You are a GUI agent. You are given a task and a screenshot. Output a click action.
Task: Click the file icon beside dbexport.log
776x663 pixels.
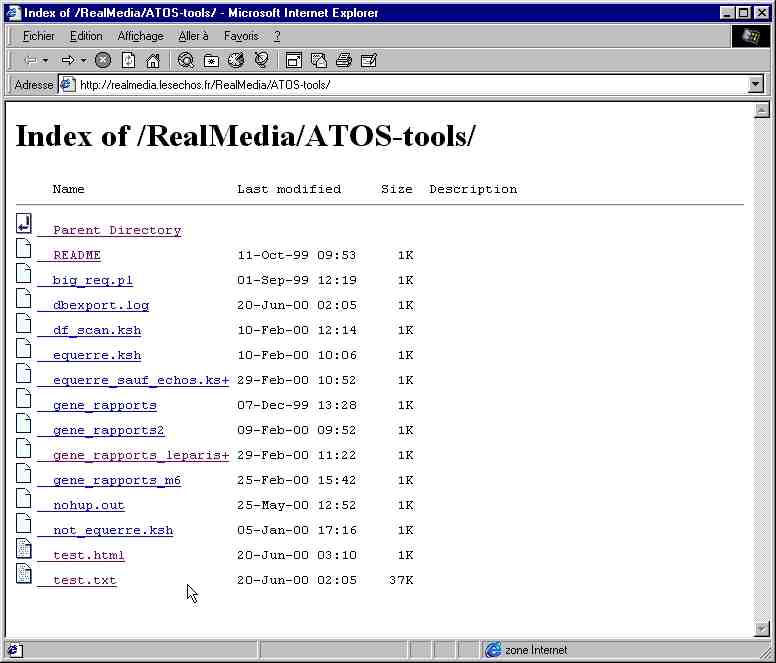tap(24, 298)
